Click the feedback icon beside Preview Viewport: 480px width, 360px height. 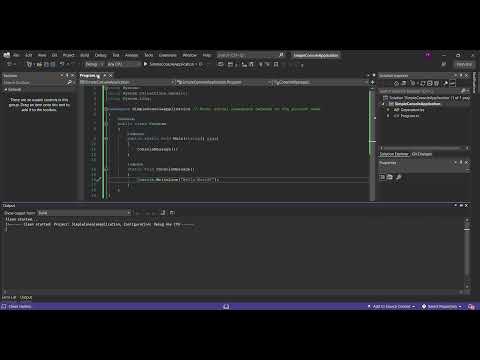point(444,64)
